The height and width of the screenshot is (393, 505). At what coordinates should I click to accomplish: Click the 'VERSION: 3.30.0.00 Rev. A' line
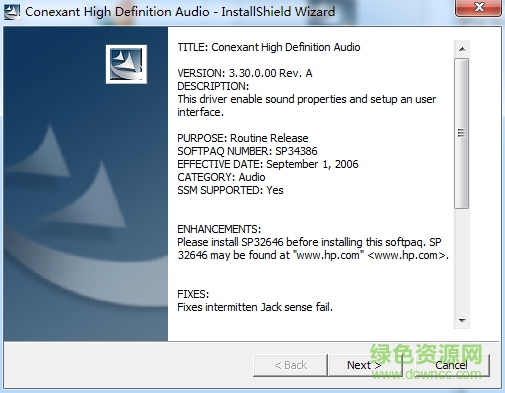tap(245, 73)
